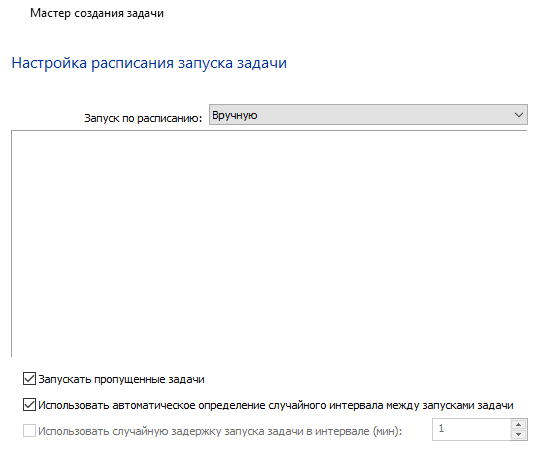Click the value "1" in the minutes spinner
Viewport: 536px width, 462px height.
tap(441, 429)
